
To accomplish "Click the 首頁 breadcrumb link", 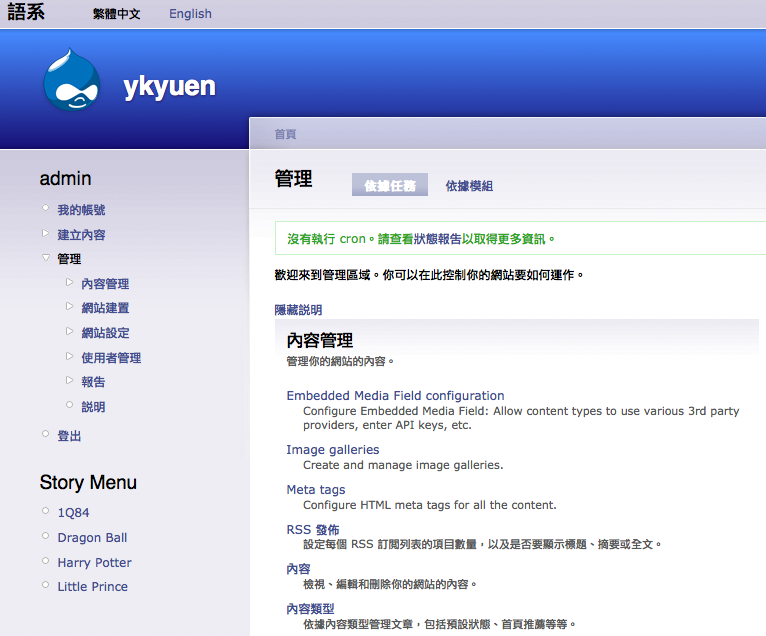I will [285, 134].
